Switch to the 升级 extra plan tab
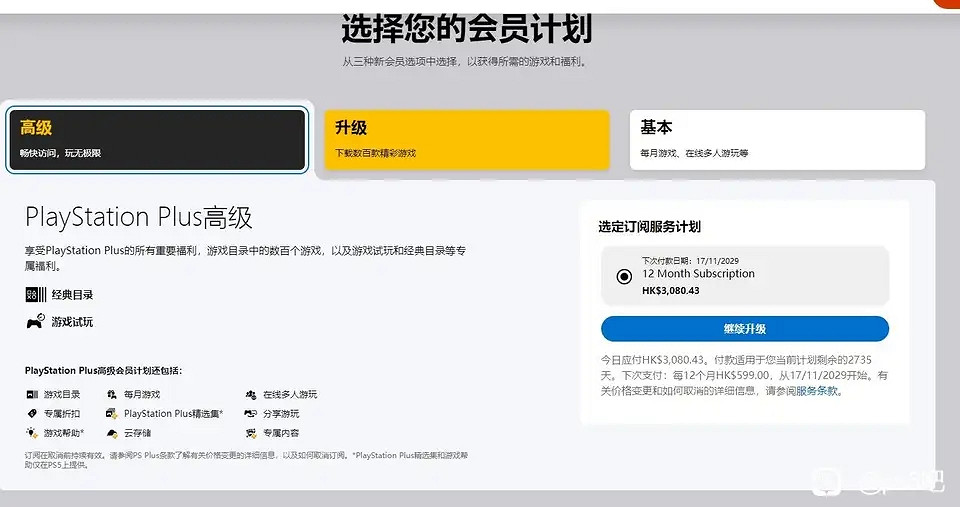The width and height of the screenshot is (960, 507). point(467,140)
